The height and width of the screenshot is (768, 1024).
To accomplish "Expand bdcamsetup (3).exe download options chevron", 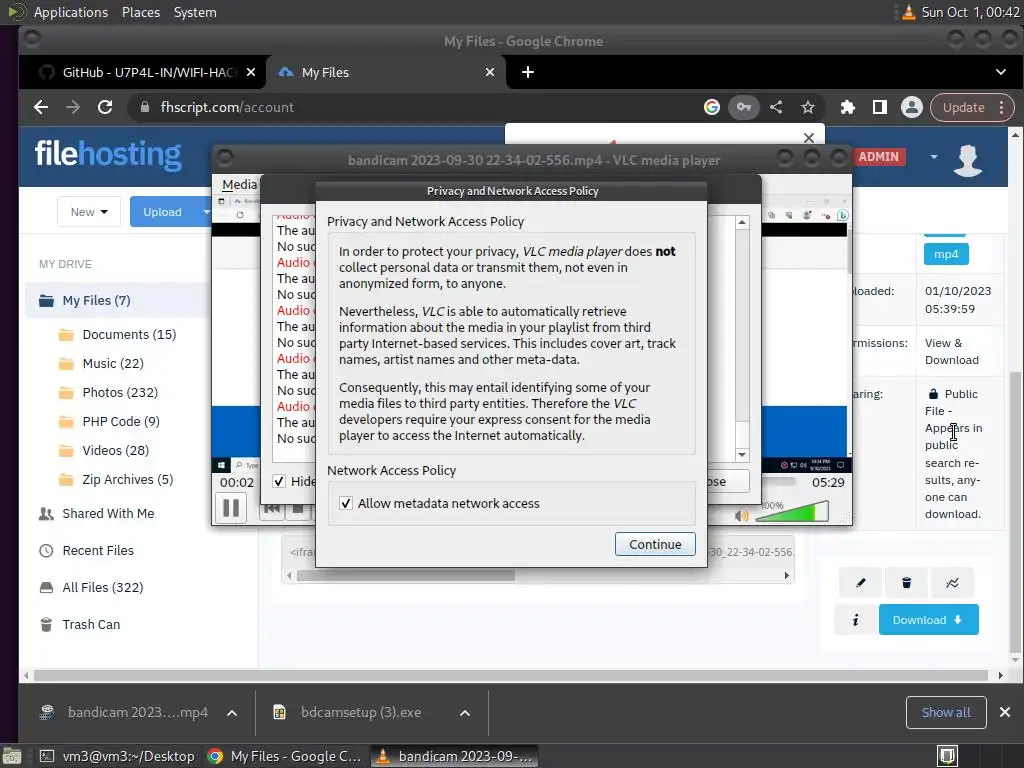I will tap(465, 713).
